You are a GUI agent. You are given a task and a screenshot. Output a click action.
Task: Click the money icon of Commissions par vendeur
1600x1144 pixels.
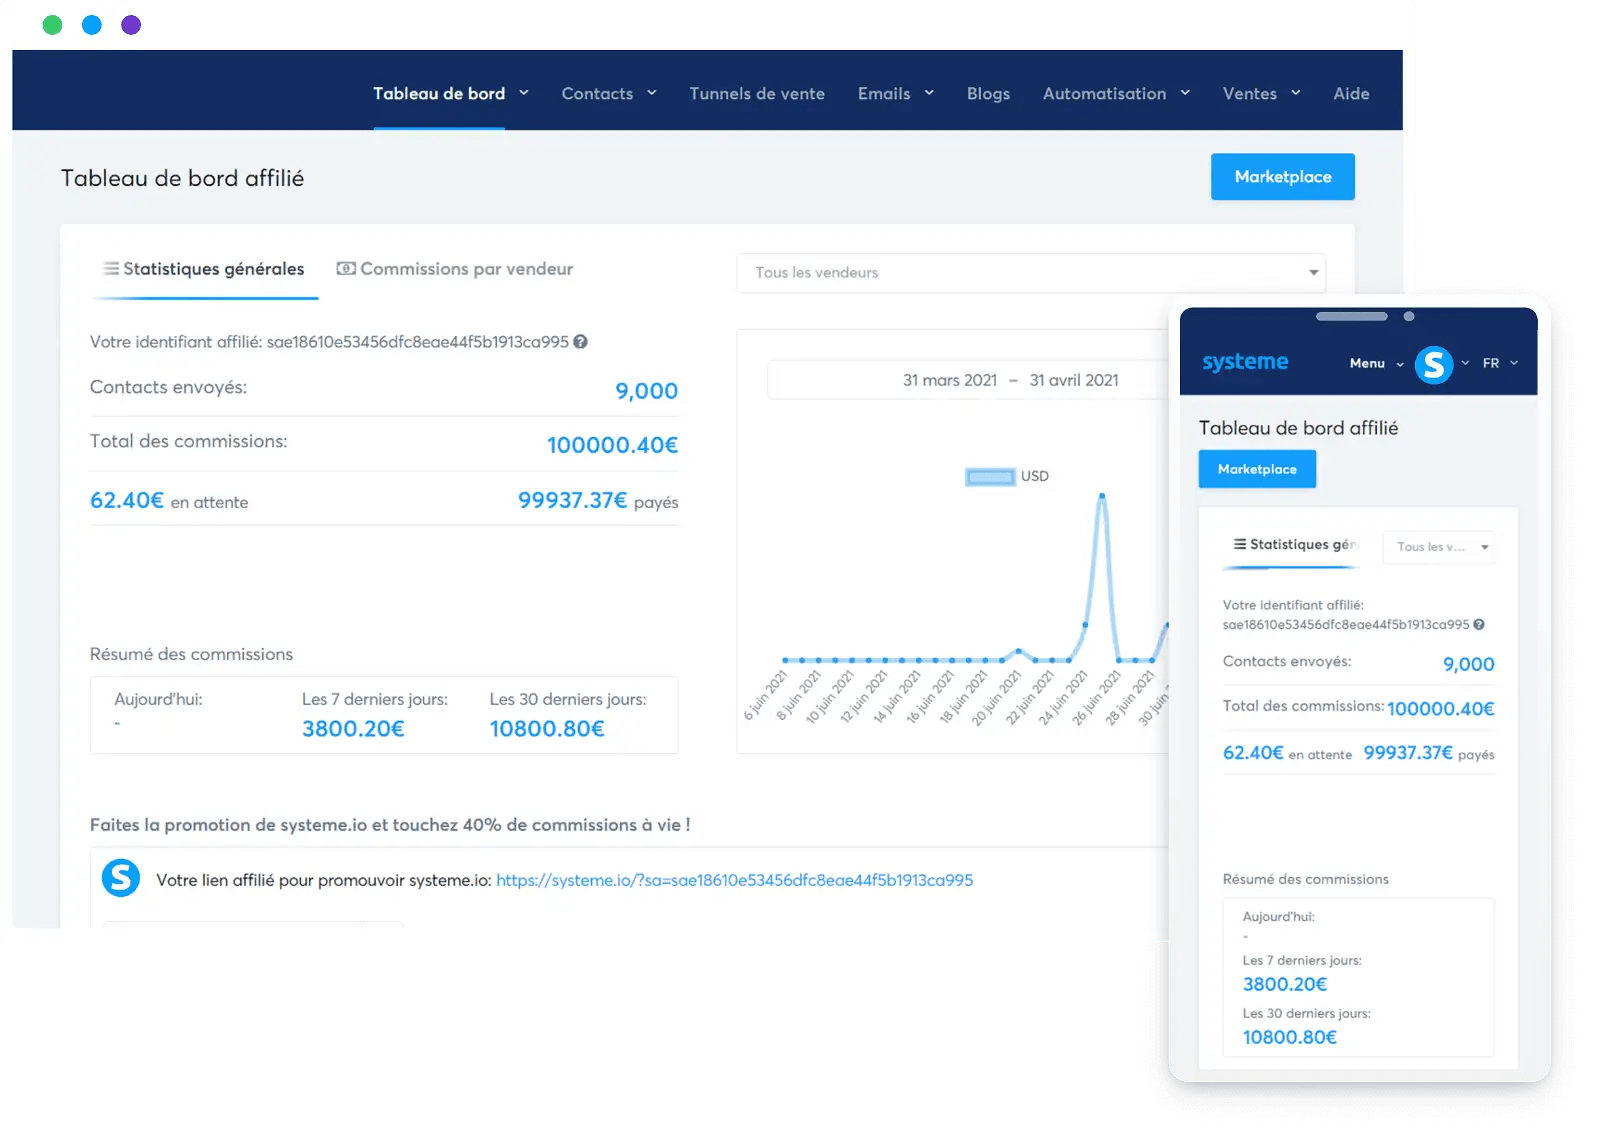coord(346,269)
